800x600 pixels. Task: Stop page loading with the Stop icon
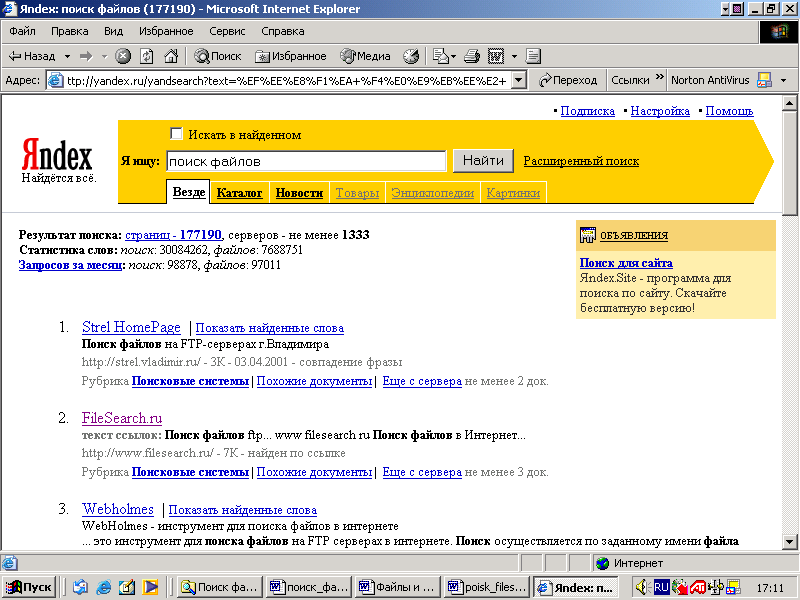pyautogui.click(x=122, y=56)
